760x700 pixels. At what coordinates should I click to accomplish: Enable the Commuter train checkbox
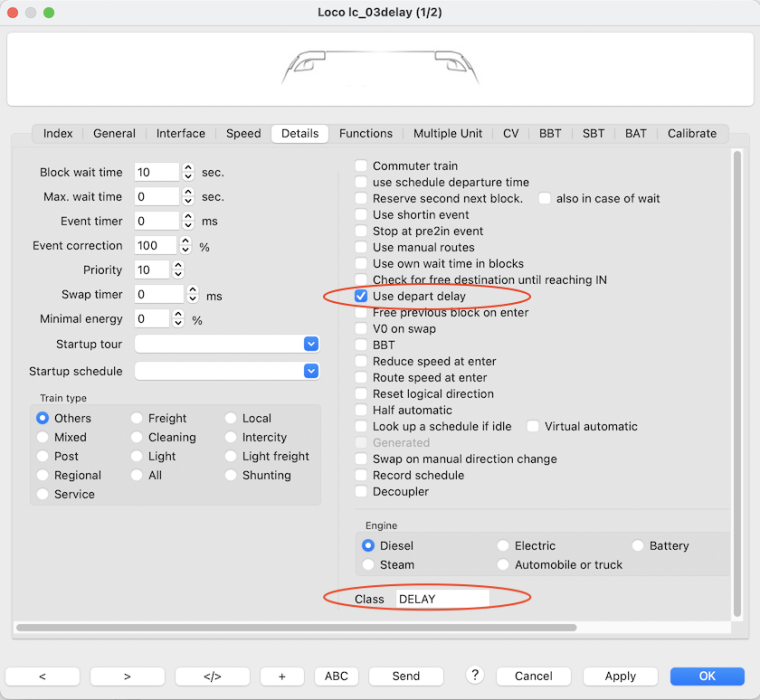point(362,166)
